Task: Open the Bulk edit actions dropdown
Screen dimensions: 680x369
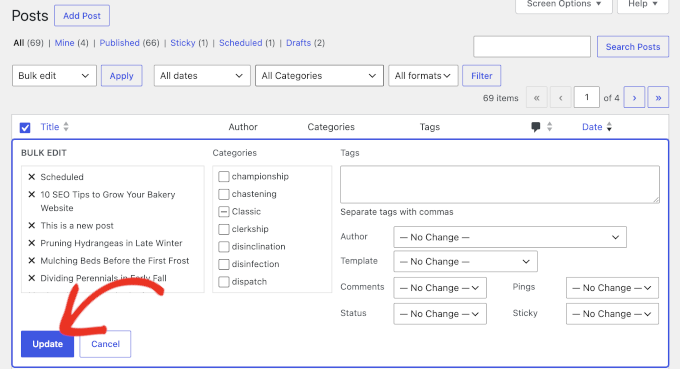Action: [54, 76]
